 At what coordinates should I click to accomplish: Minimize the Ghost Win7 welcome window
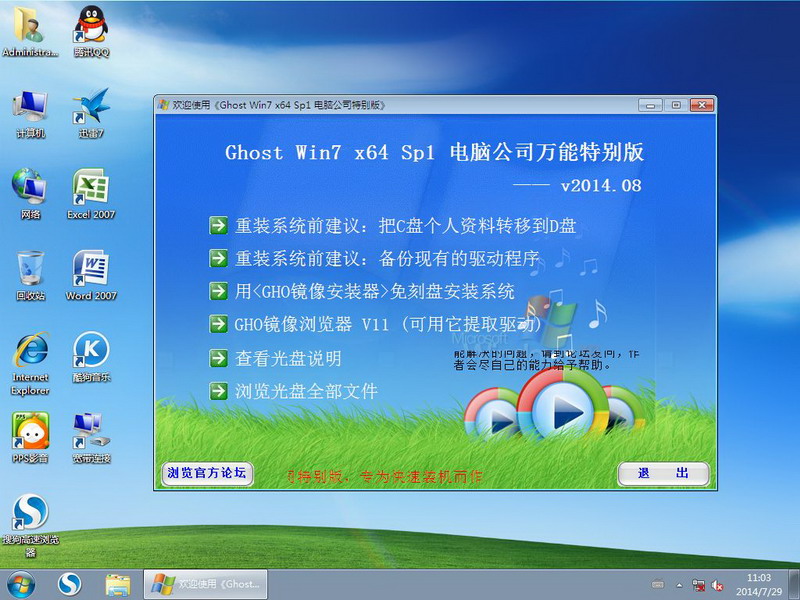pyautogui.click(x=650, y=105)
